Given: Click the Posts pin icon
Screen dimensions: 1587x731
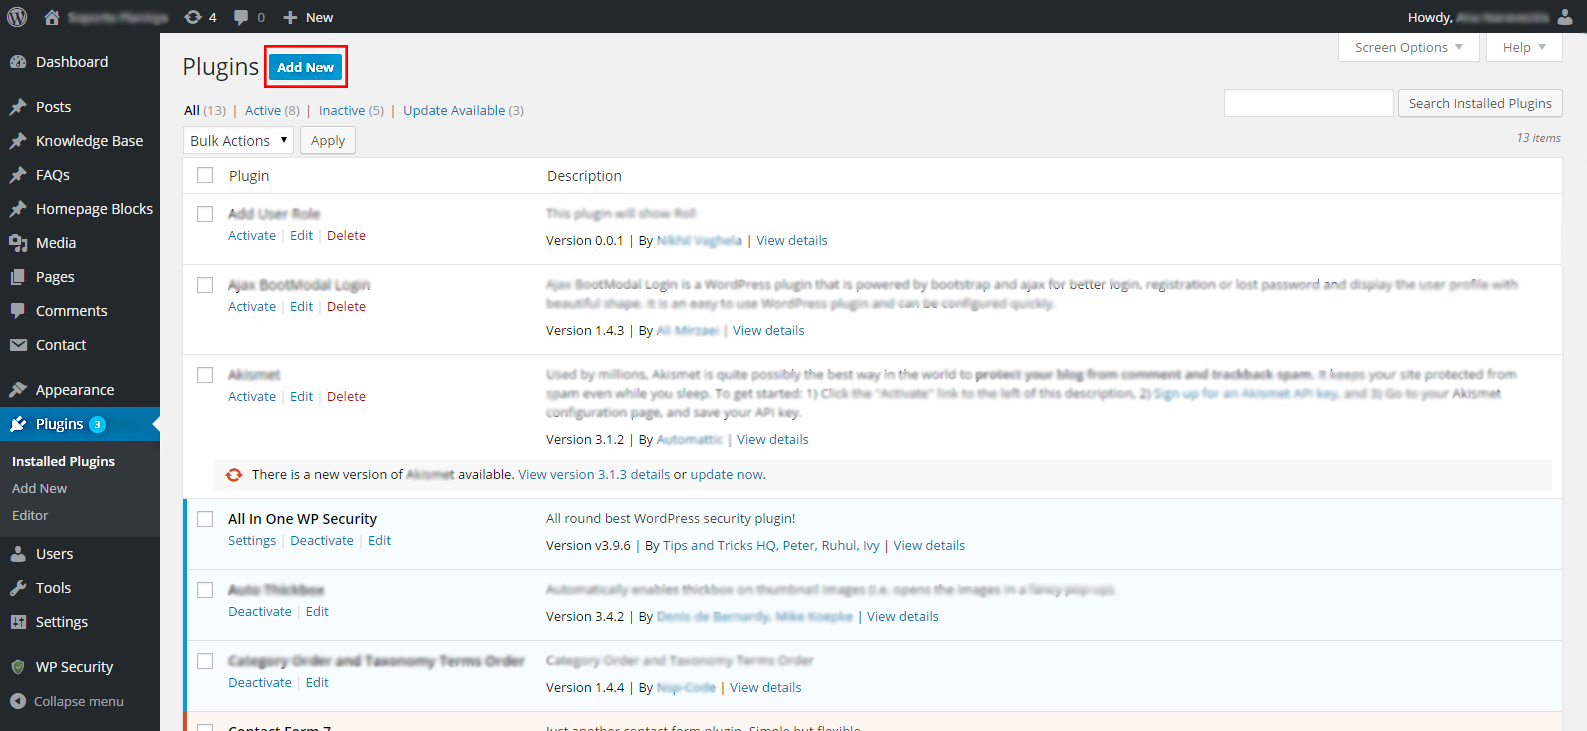Looking at the screenshot, I should [x=18, y=107].
